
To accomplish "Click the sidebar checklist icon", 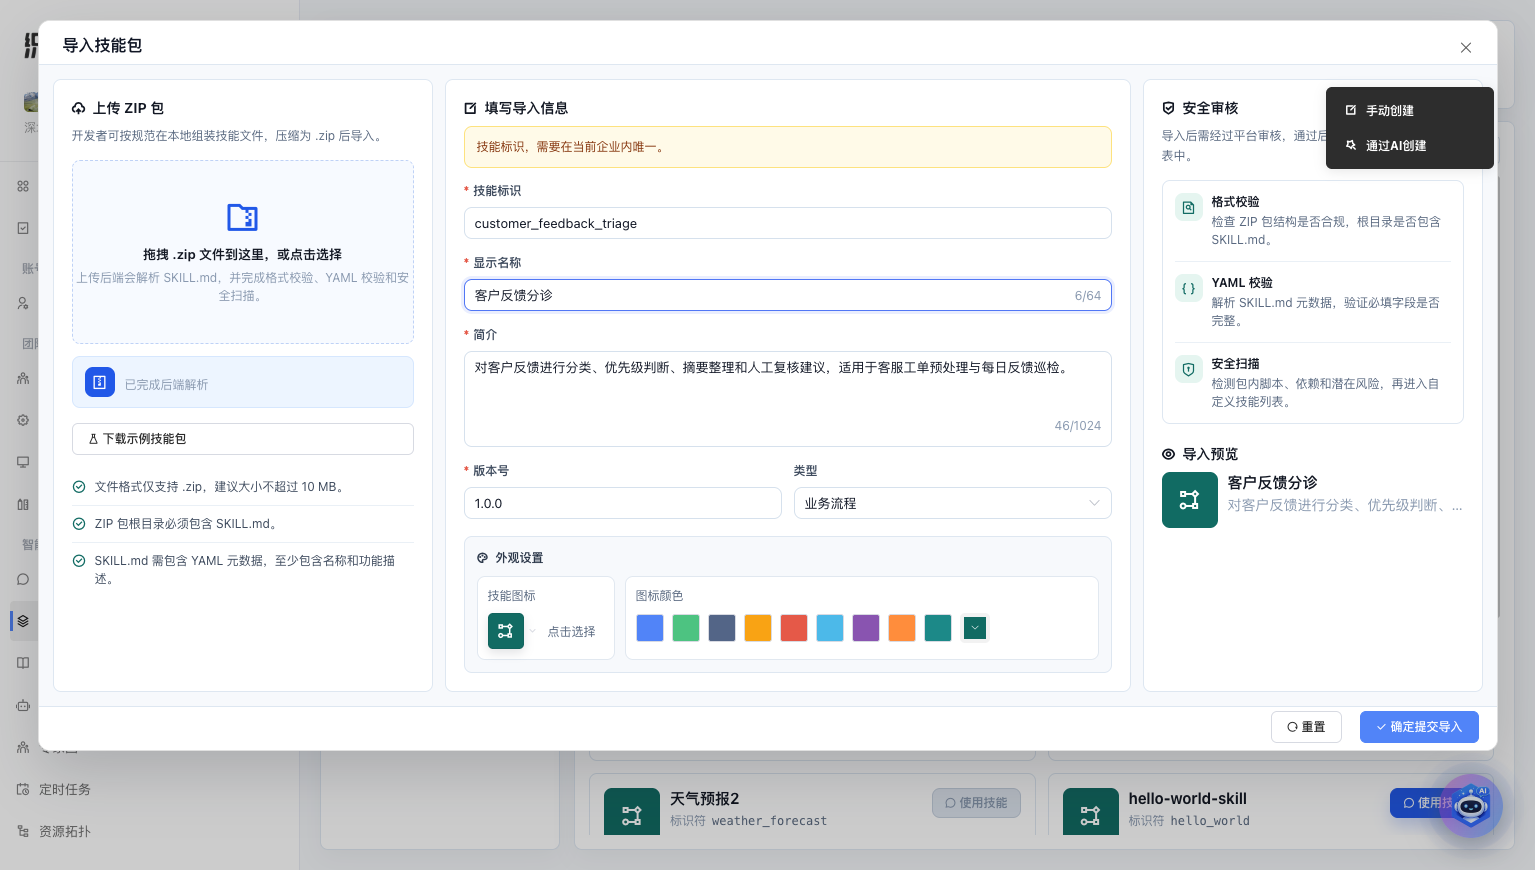I will click(23, 228).
